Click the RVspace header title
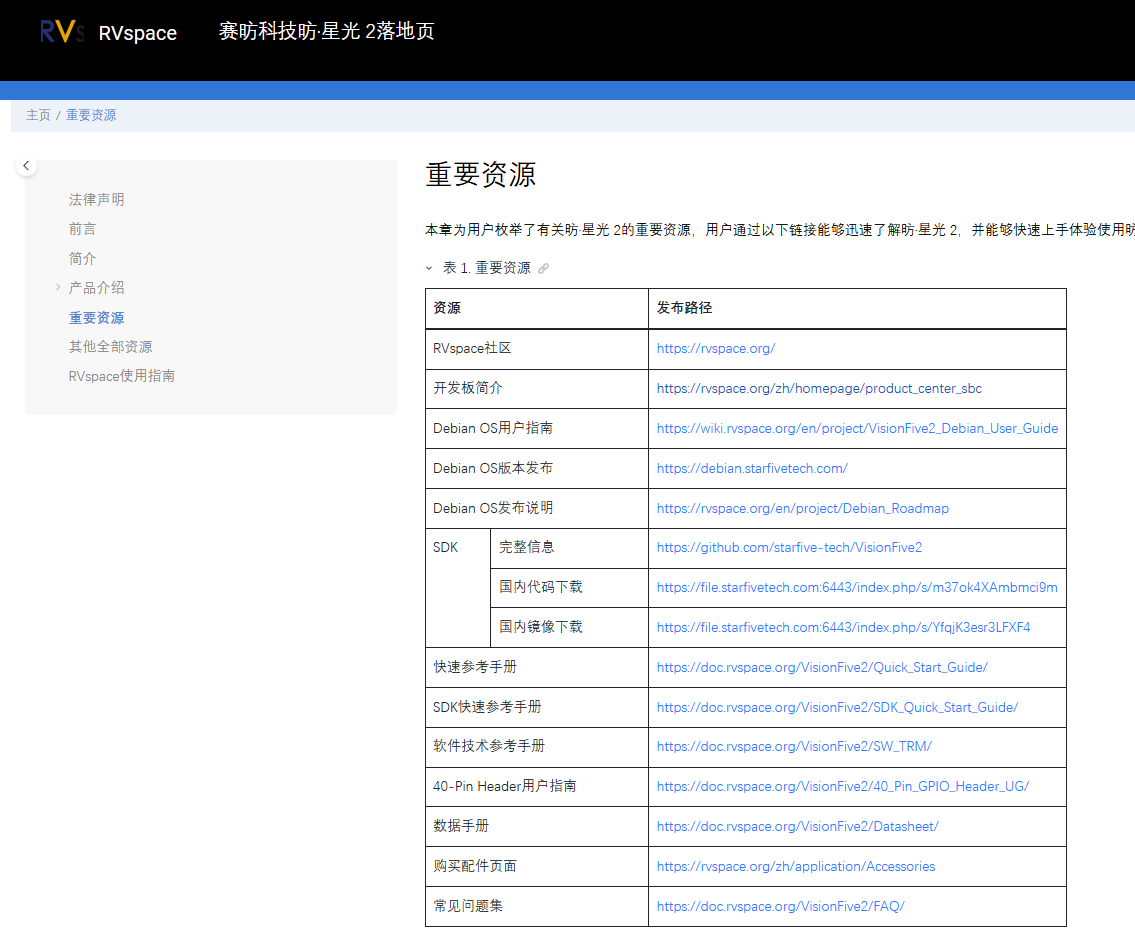The image size is (1135, 950). point(138,33)
